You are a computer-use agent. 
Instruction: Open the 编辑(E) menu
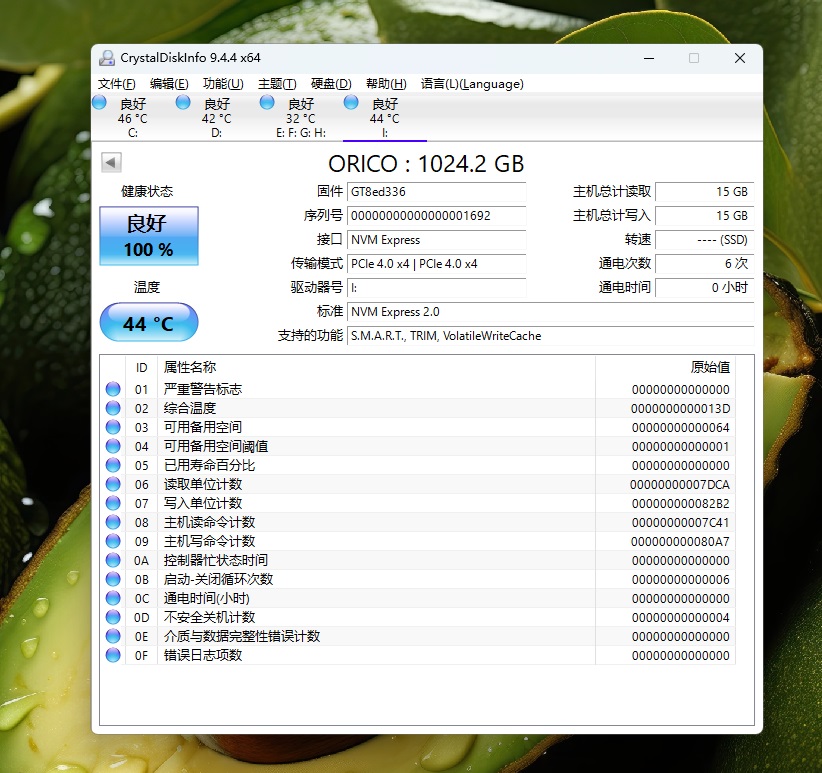click(x=169, y=84)
